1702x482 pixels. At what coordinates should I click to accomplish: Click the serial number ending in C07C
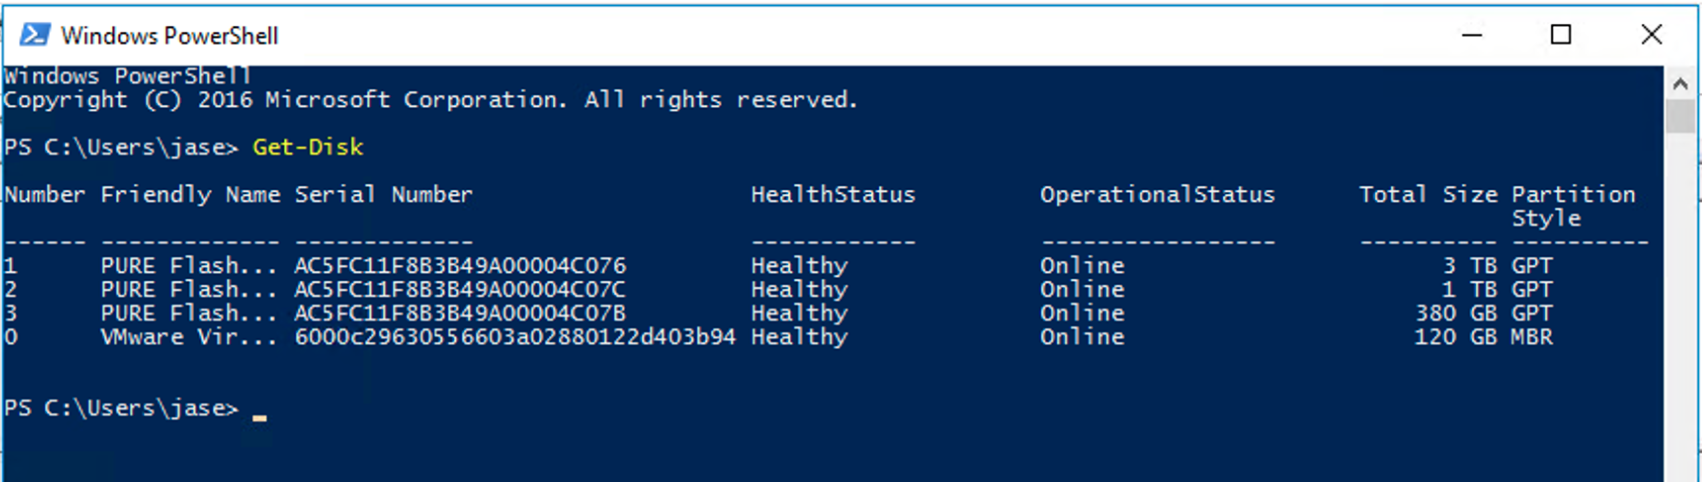[x=460, y=290]
